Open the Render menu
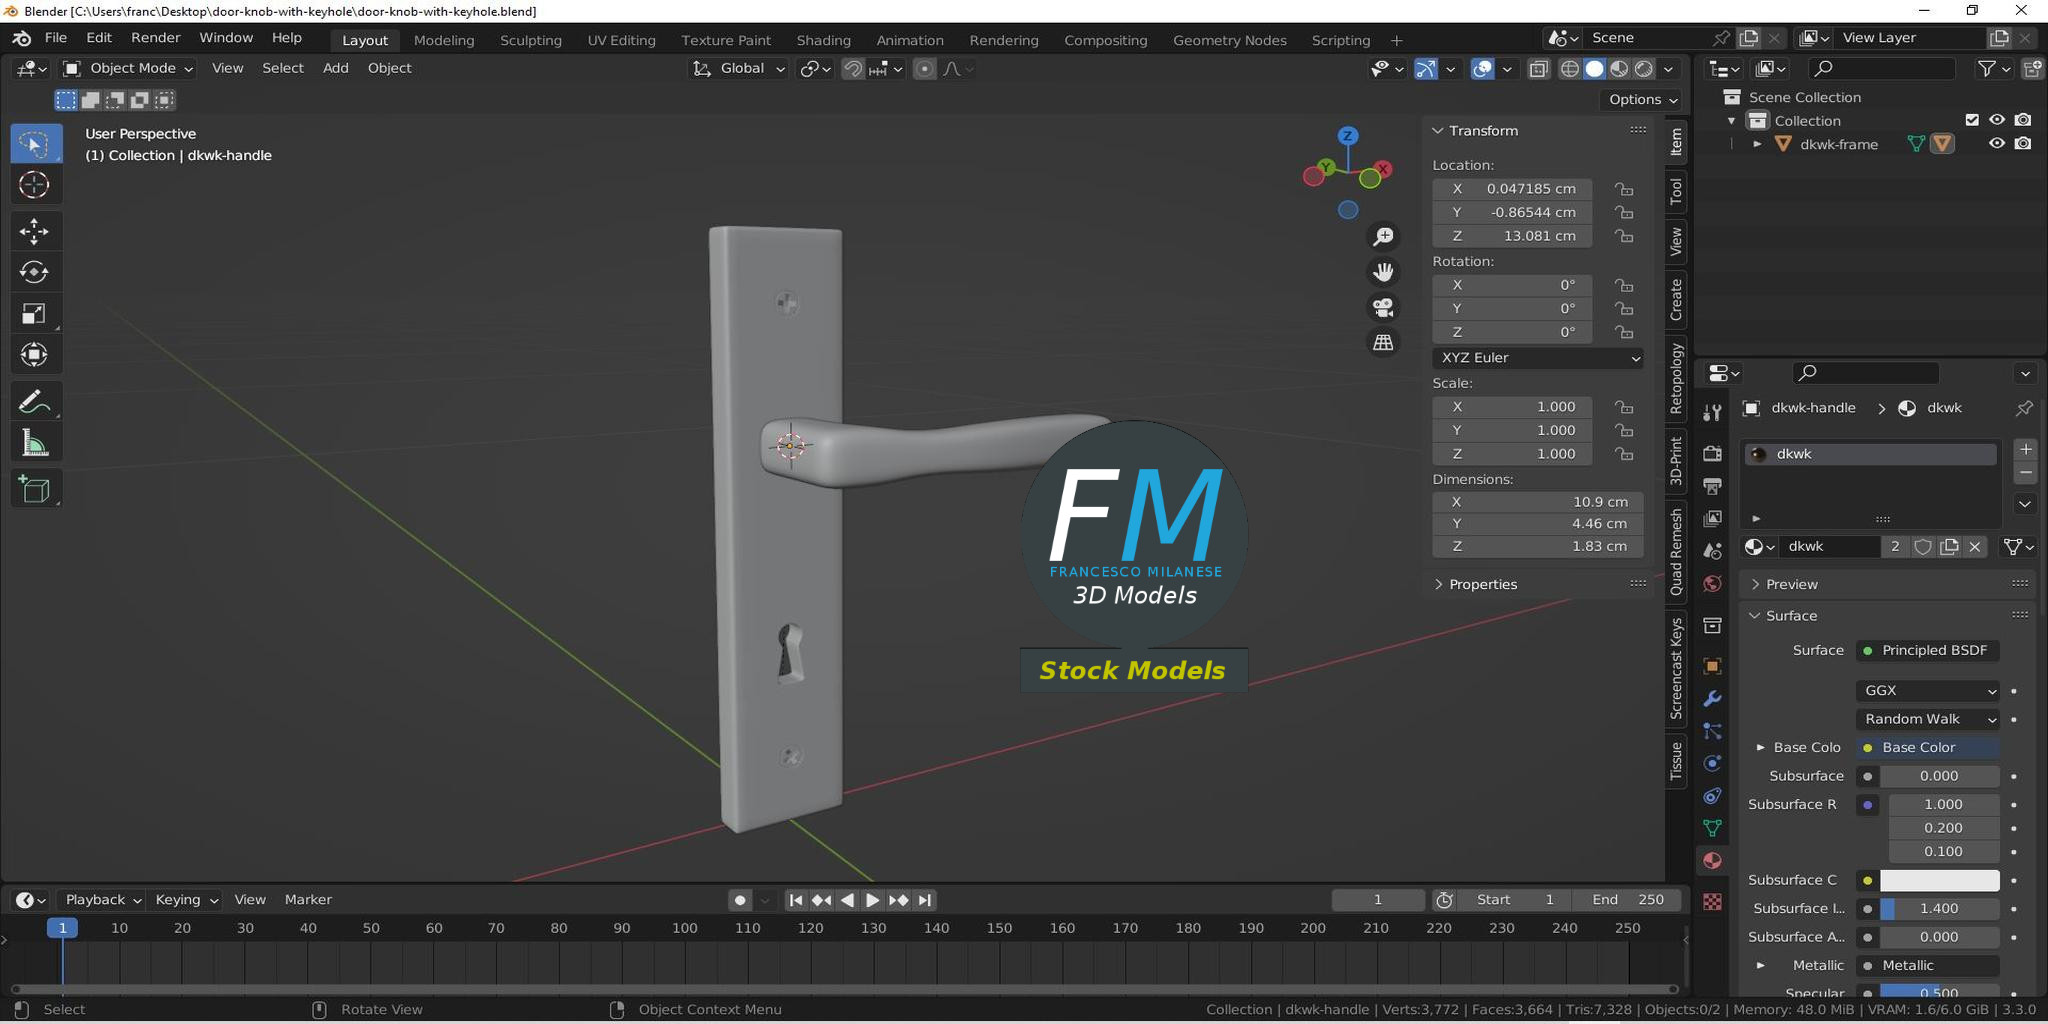 (x=155, y=37)
